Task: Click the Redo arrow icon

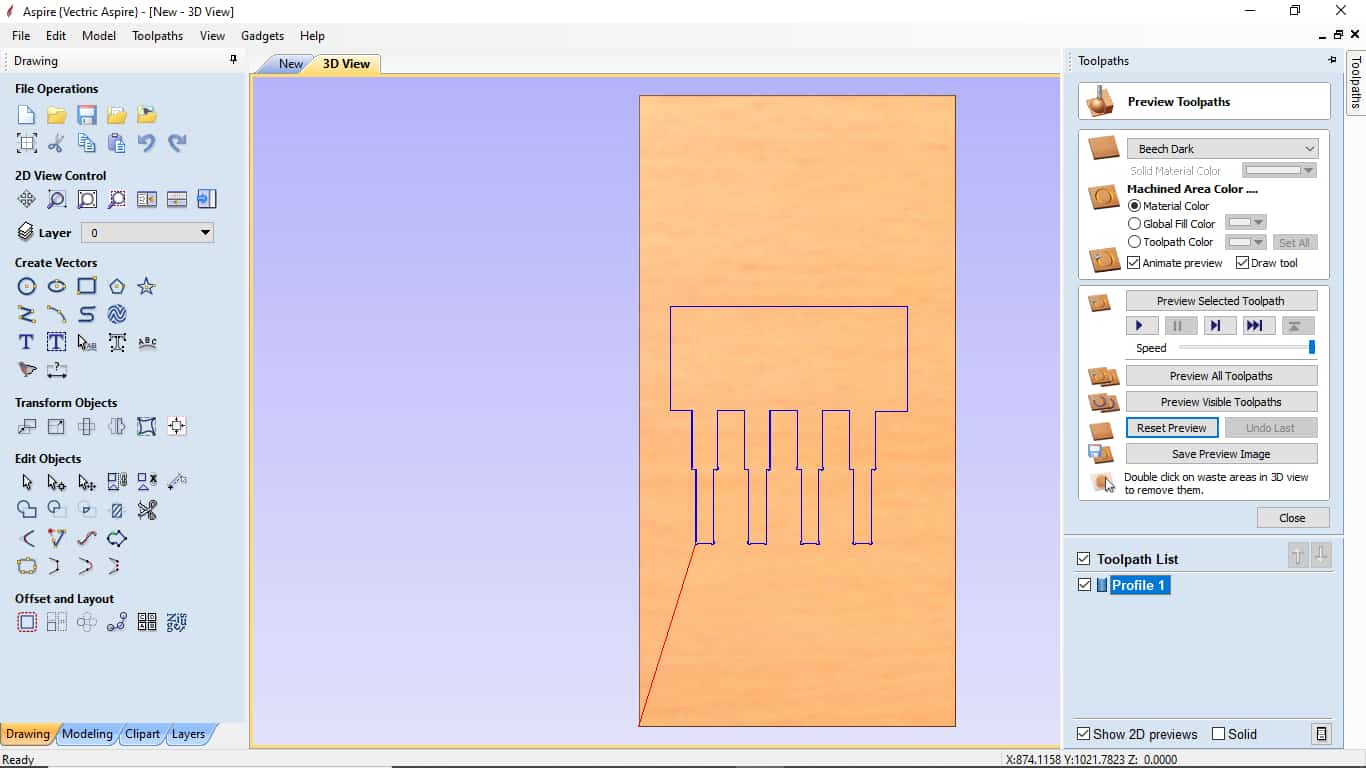Action: tap(177, 143)
